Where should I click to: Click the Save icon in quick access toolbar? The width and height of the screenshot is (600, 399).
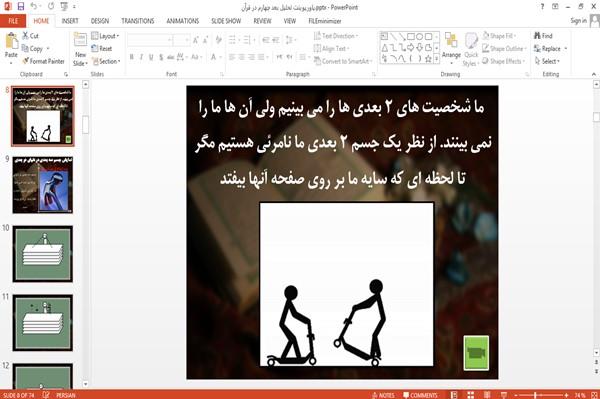click(x=21, y=6)
